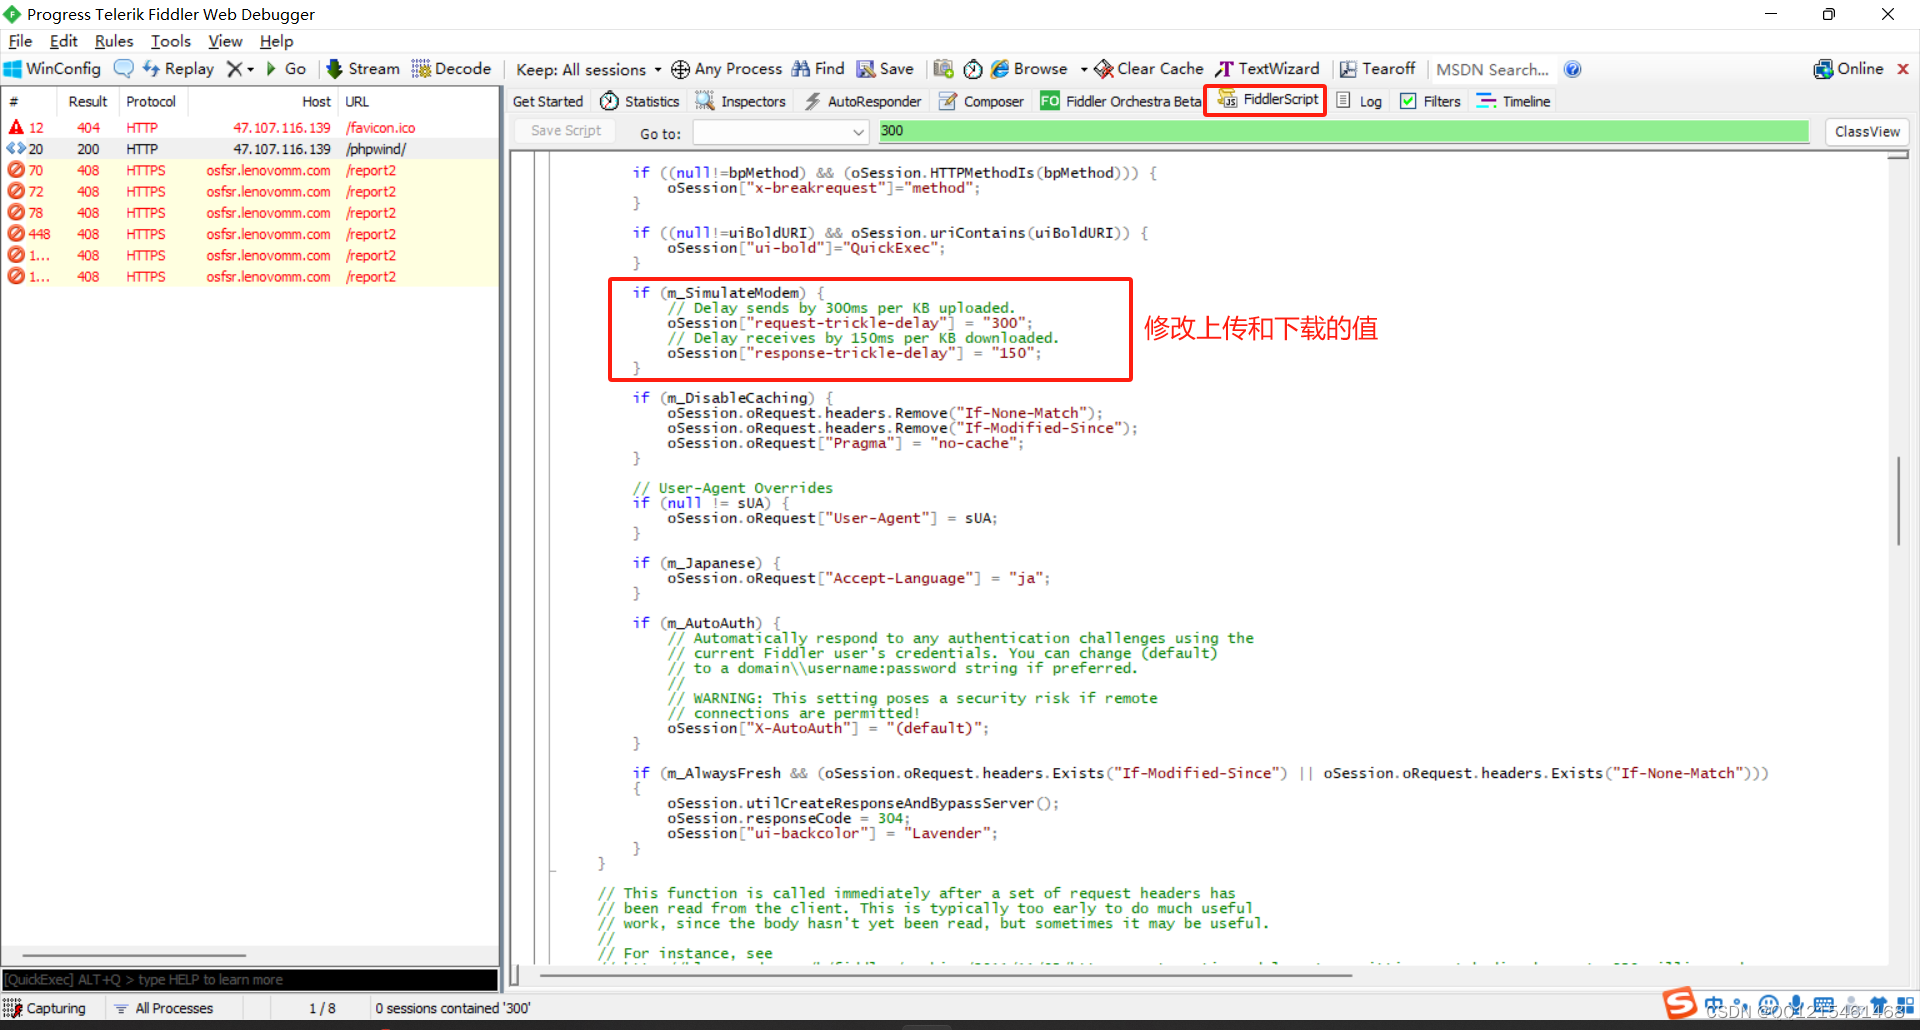Open the Any Process target picker
This screenshot has height=1030, width=1920.
click(726, 69)
